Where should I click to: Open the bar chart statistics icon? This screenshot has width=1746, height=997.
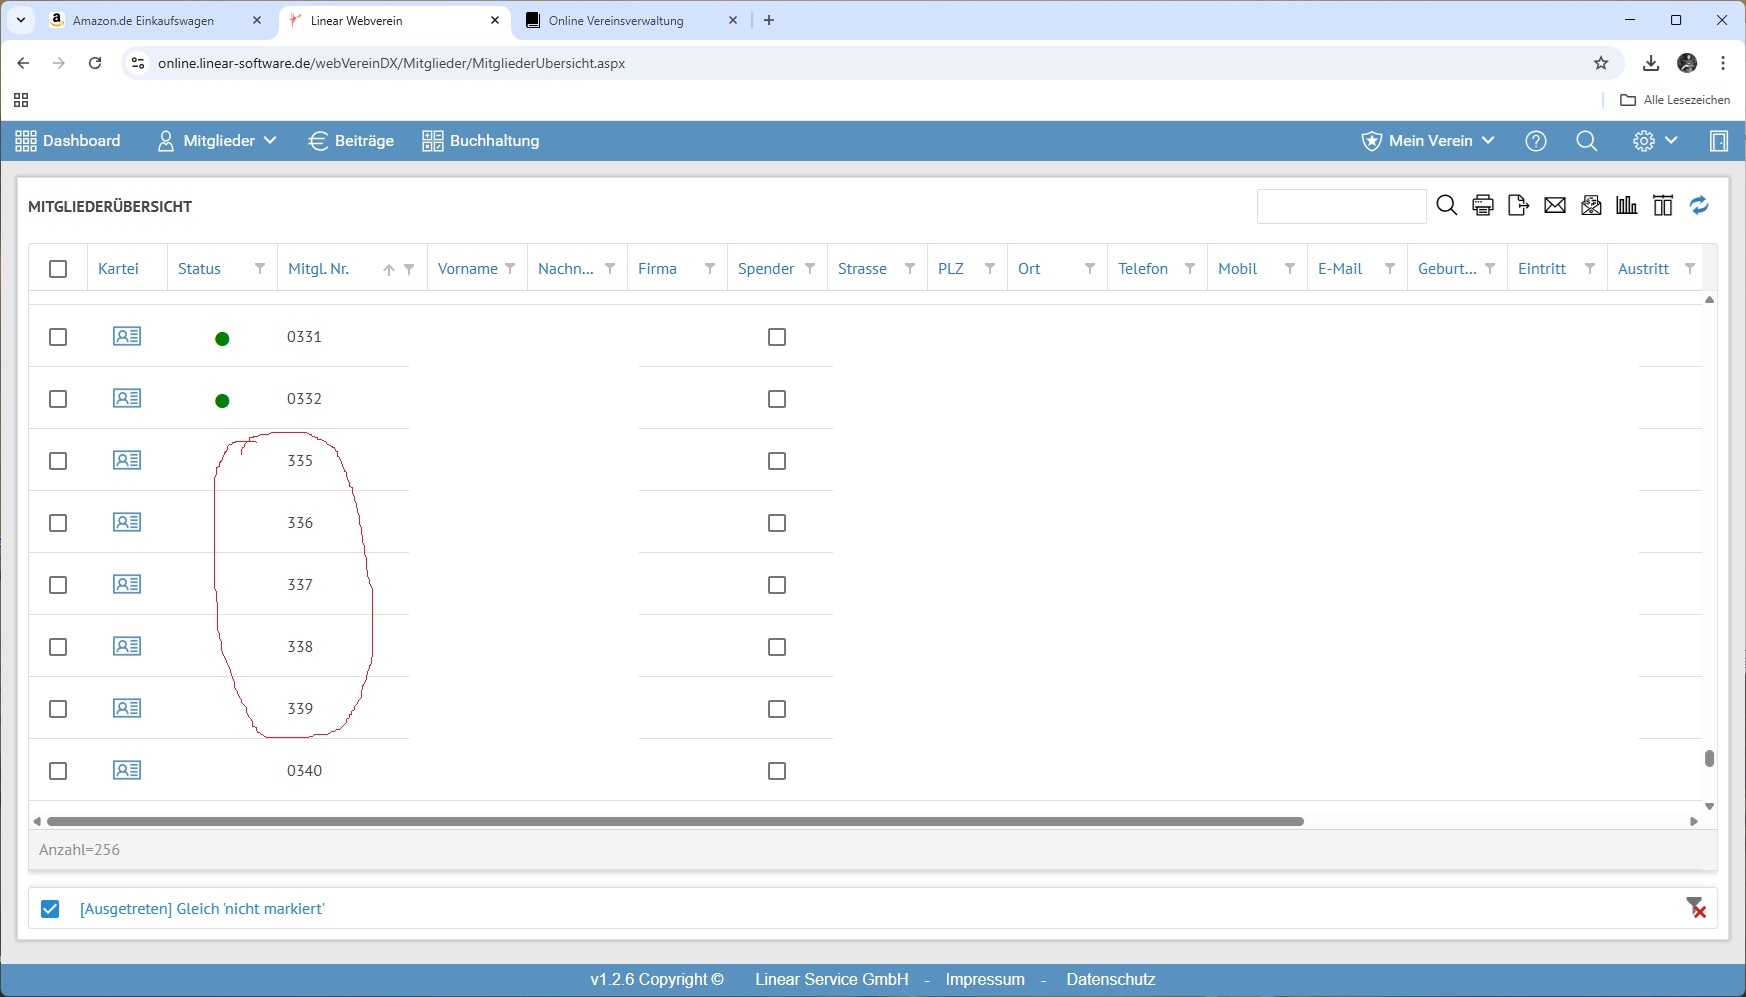[1627, 206]
